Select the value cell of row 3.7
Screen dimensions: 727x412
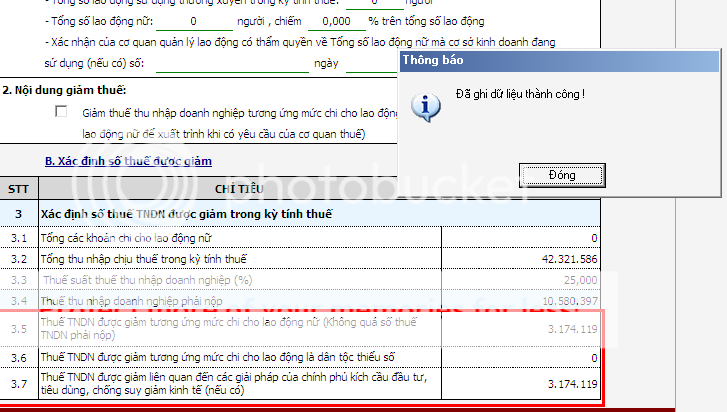(x=521, y=384)
